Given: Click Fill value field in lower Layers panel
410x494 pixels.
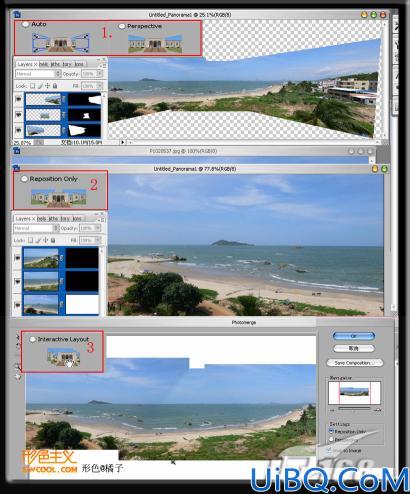Looking at the screenshot, I should pos(87,240).
